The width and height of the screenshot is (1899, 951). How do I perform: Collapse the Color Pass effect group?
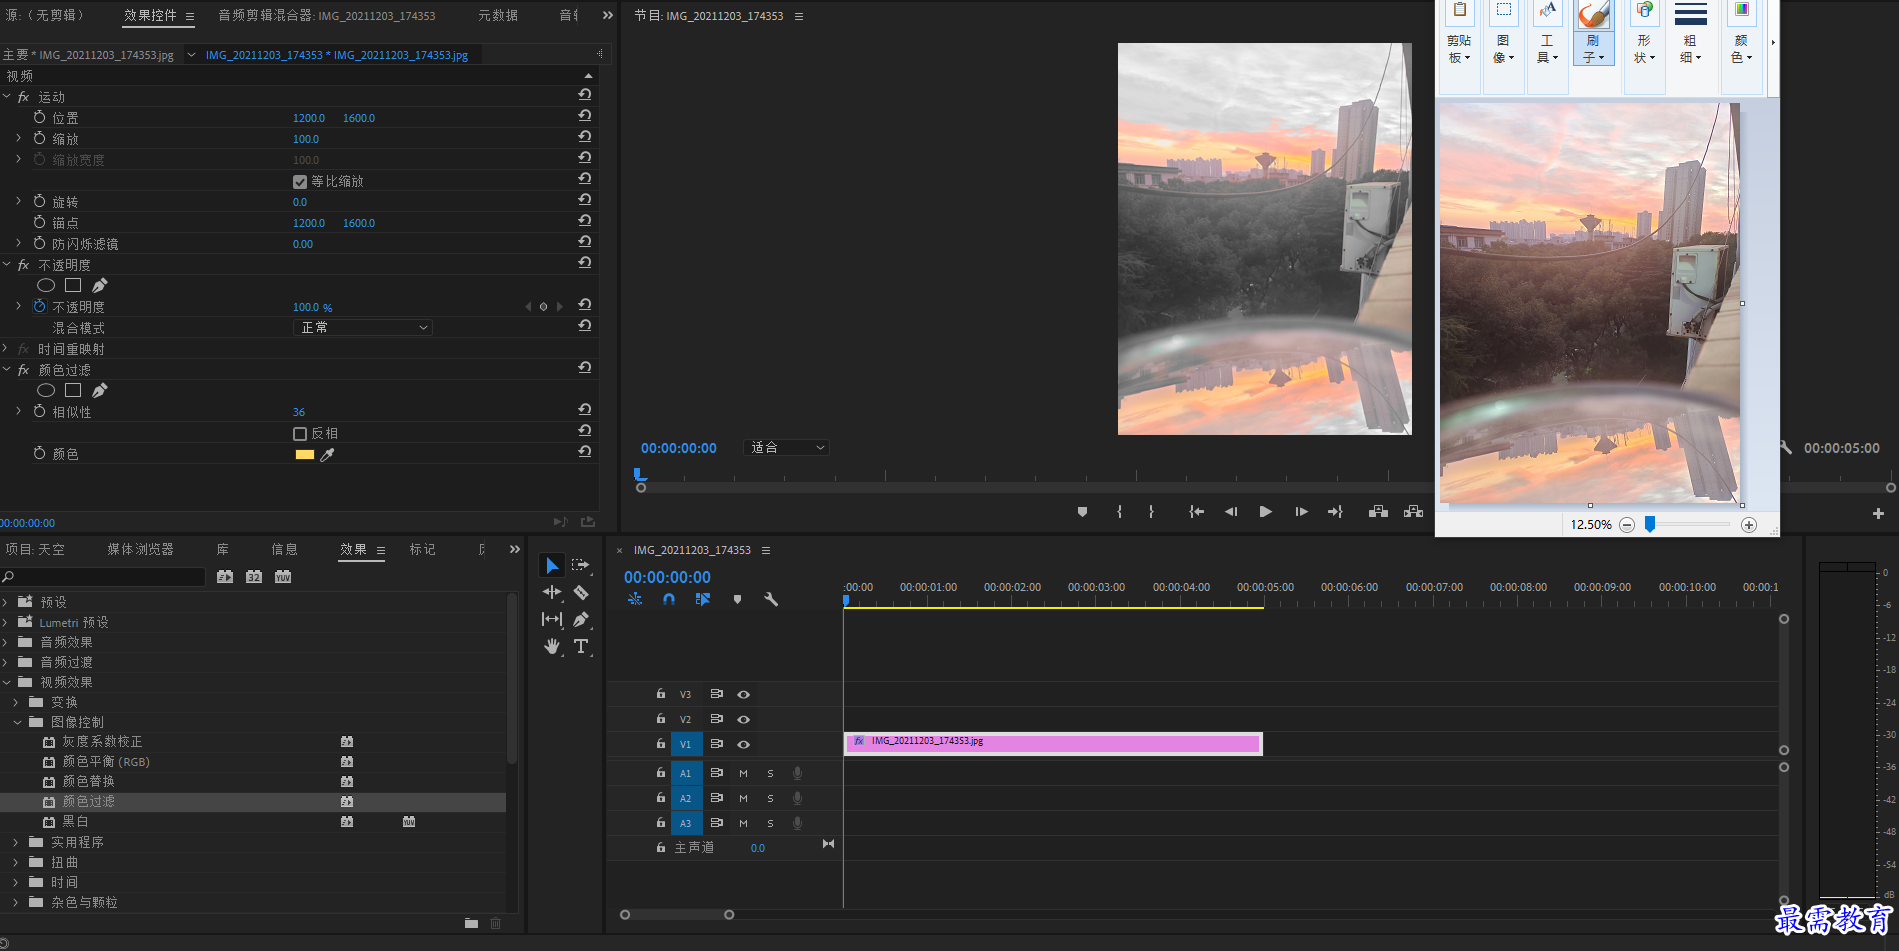[7, 370]
